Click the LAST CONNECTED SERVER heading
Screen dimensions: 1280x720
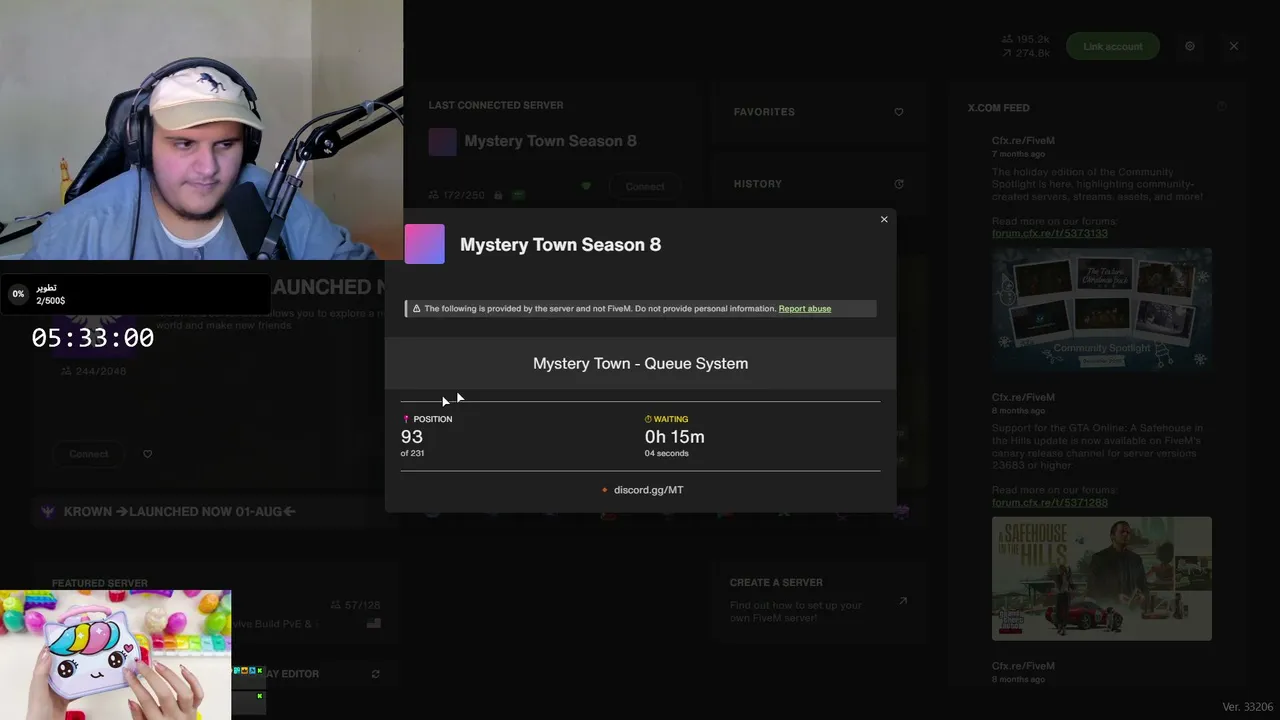tap(496, 105)
